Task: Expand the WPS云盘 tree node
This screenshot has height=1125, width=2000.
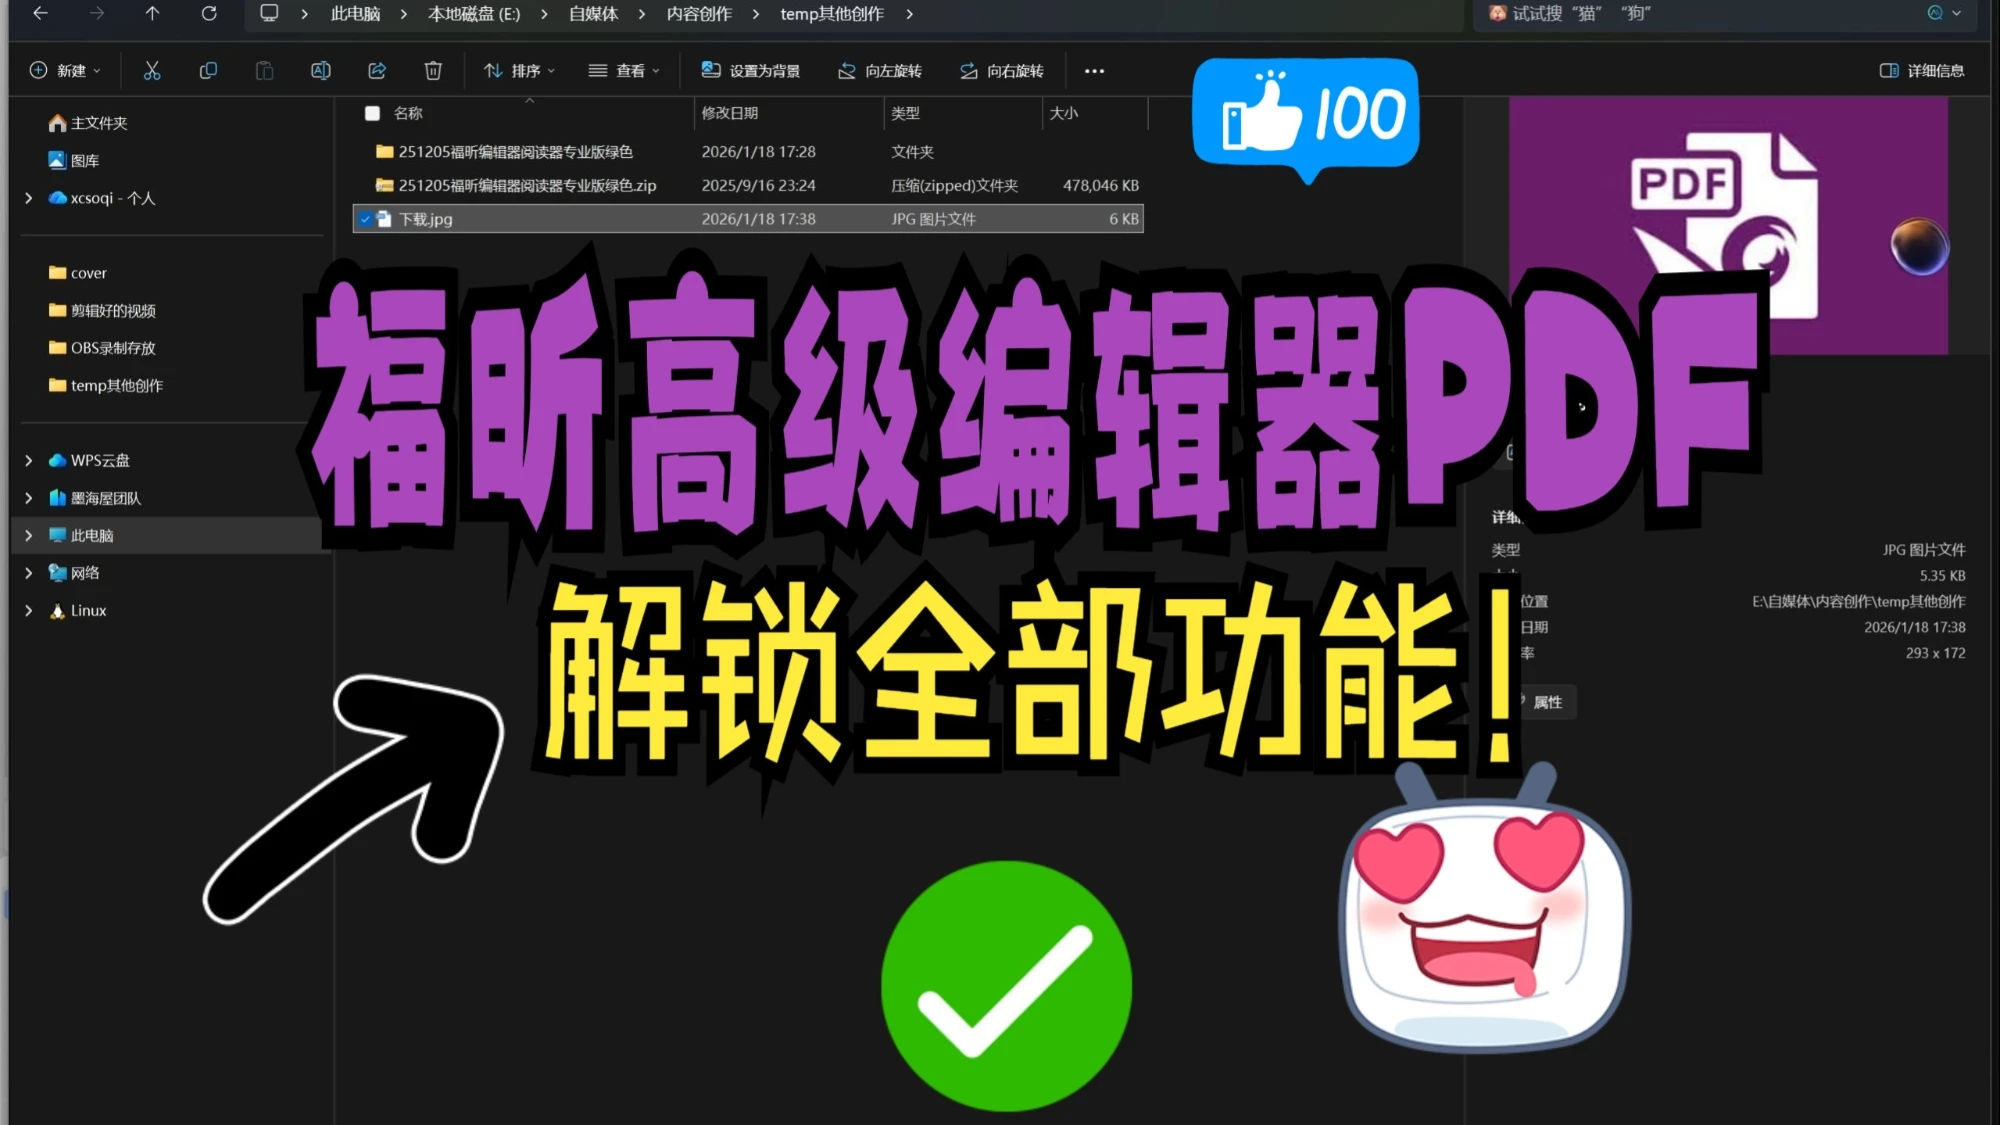Action: 29,461
